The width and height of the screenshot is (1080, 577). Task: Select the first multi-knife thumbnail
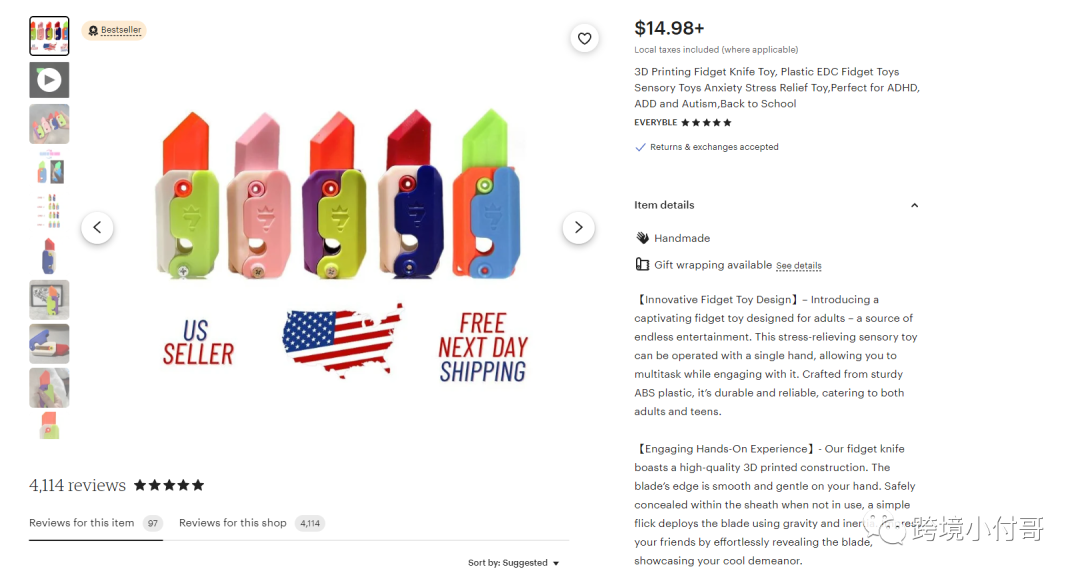[49, 36]
